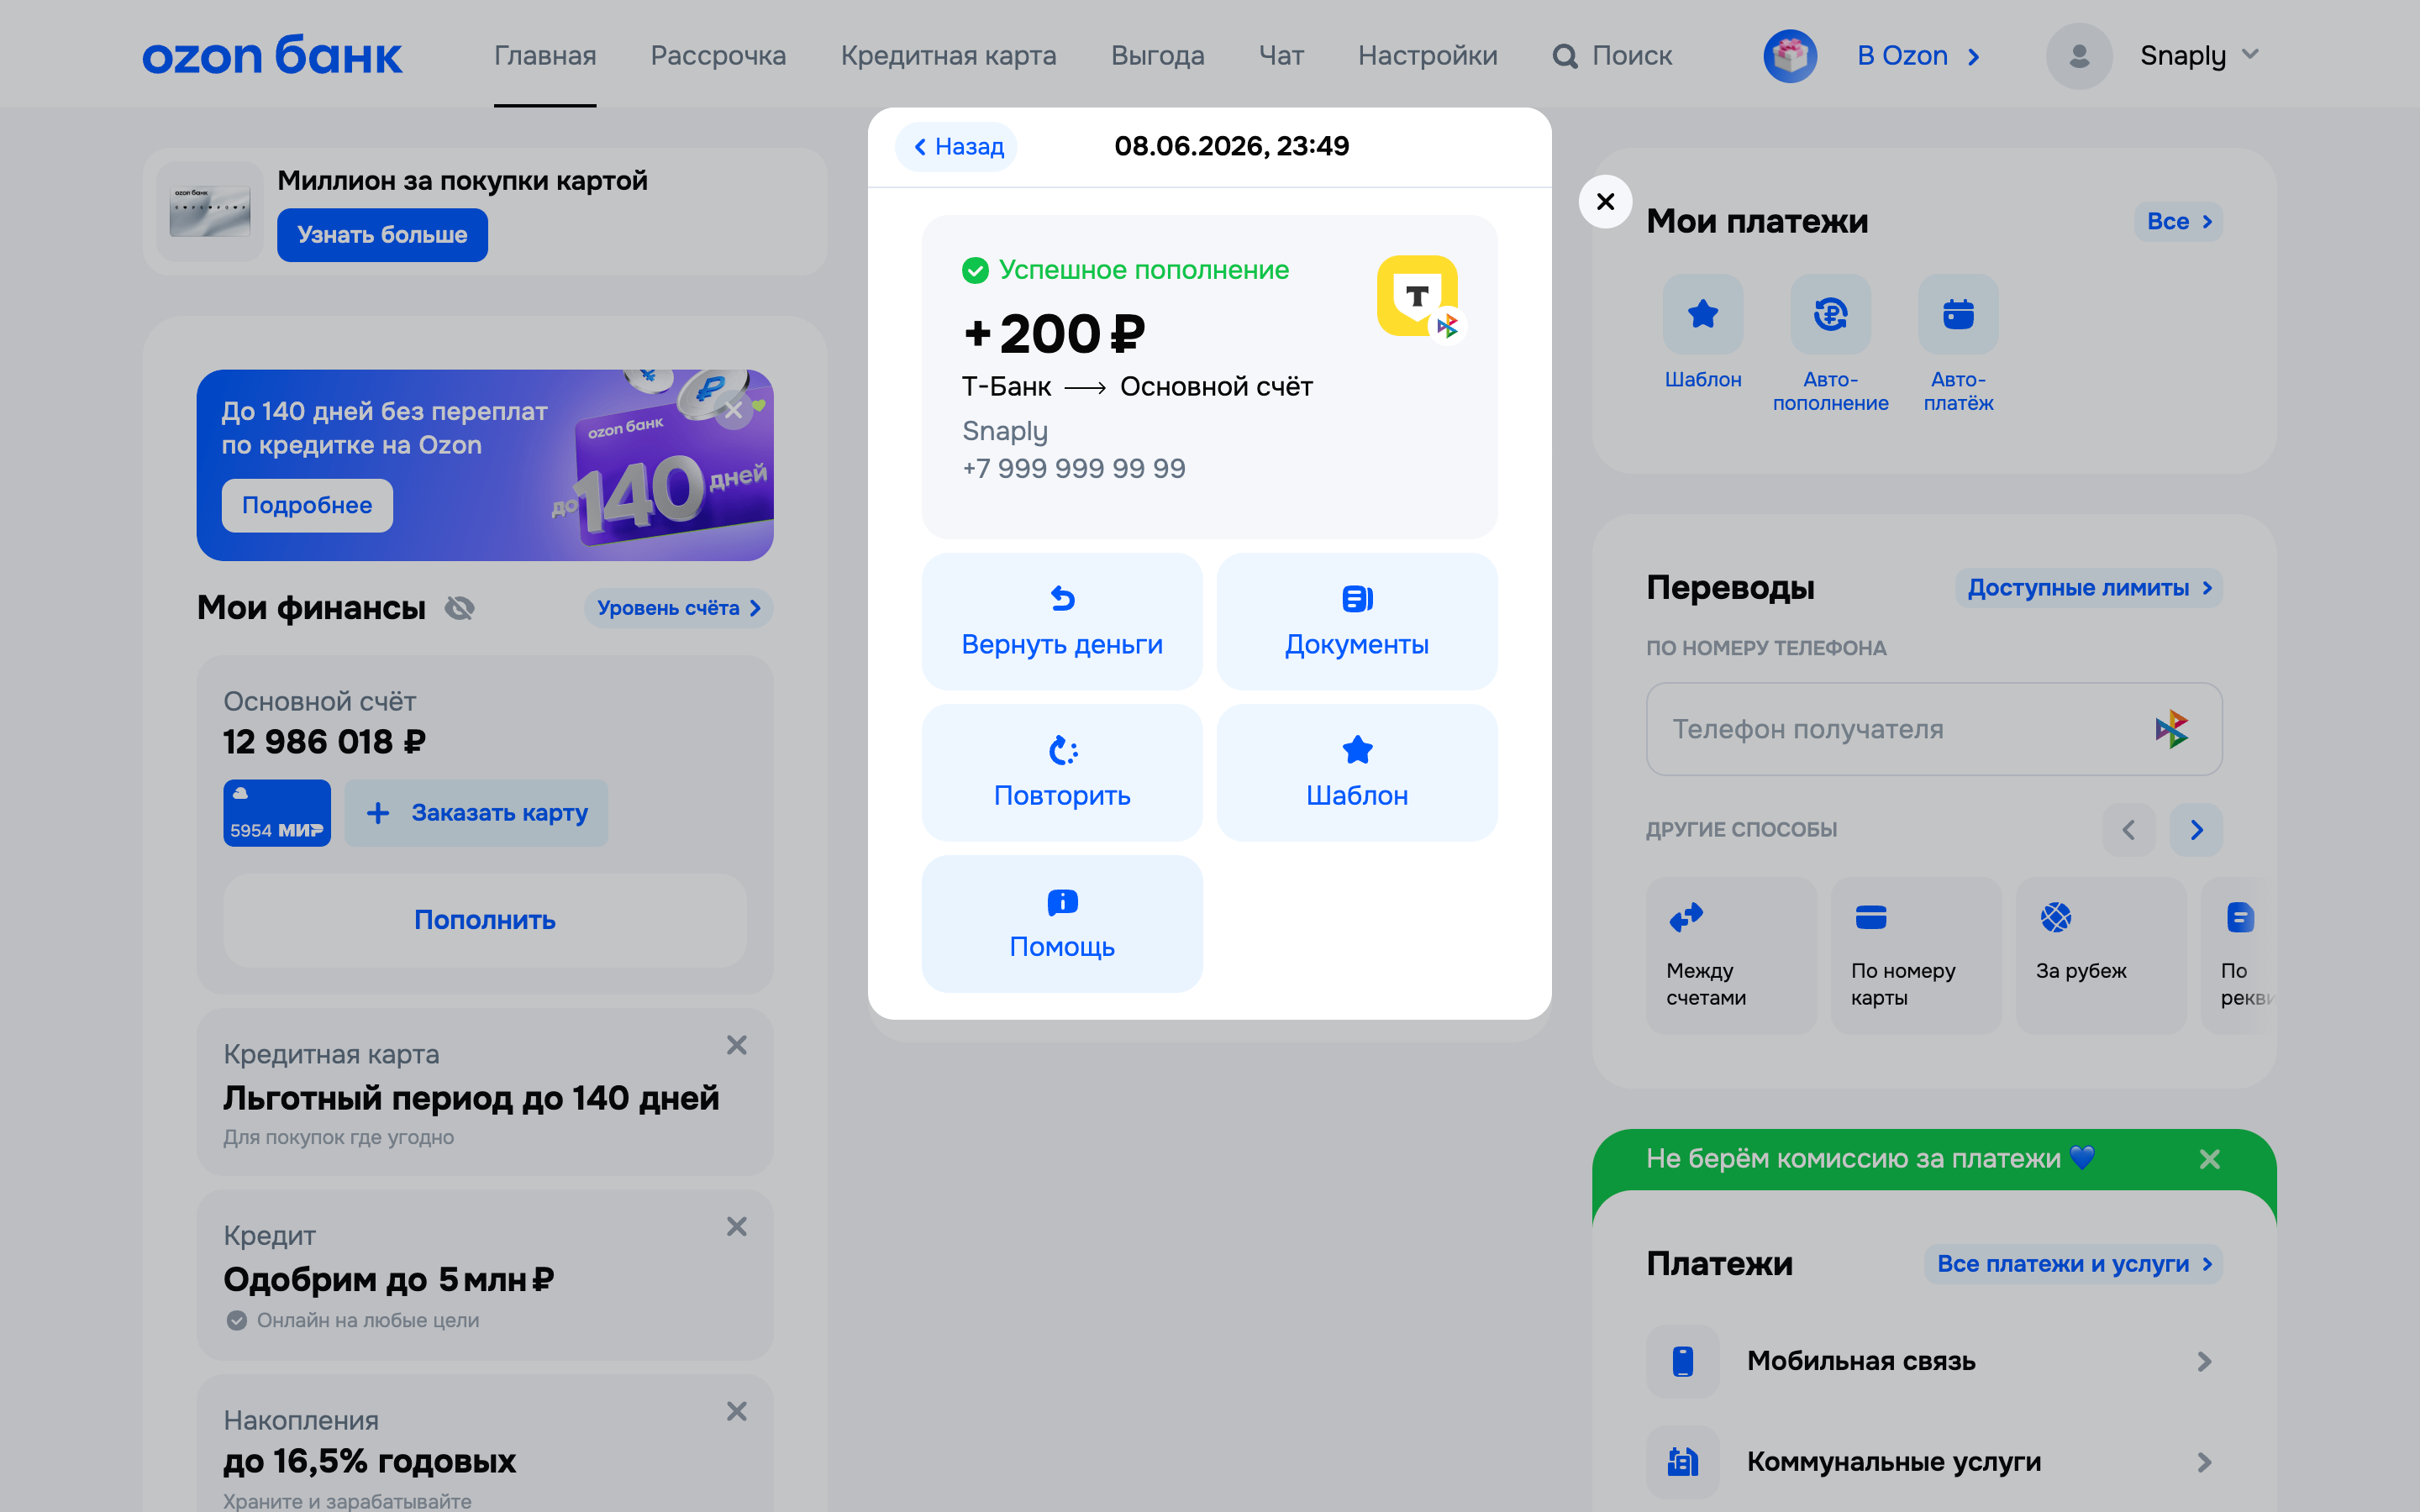
Task: Toggle hide balances eye icon
Action: pyautogui.click(x=460, y=608)
